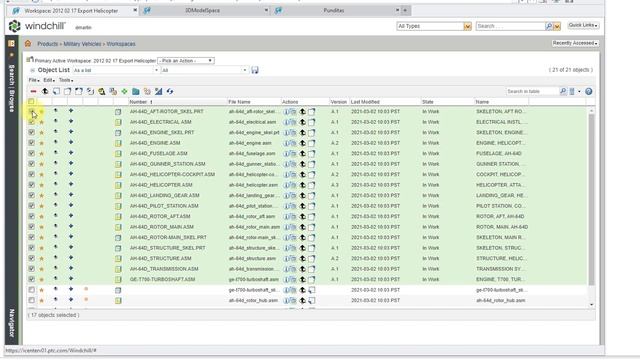Click the vertical table scrollbar
This screenshot has height=360, width=640.
591,199
